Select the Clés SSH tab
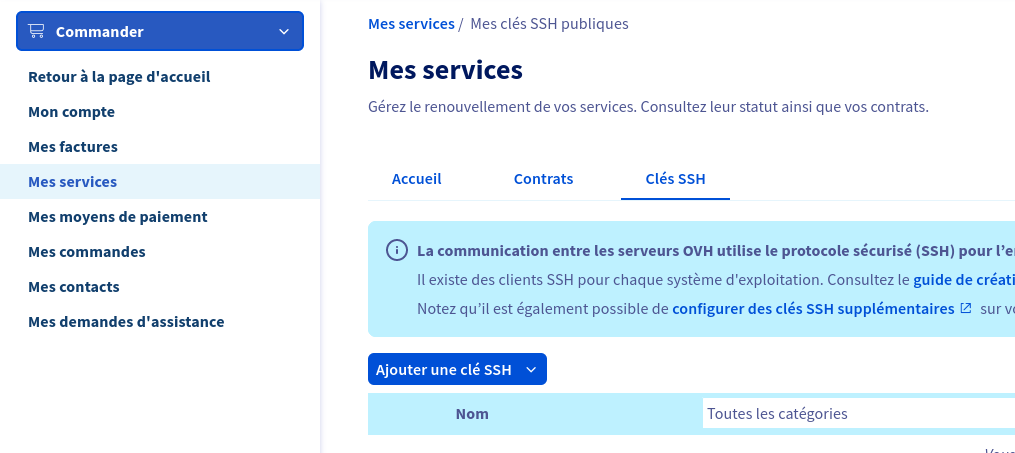The width and height of the screenshot is (1015, 453). tap(675, 179)
